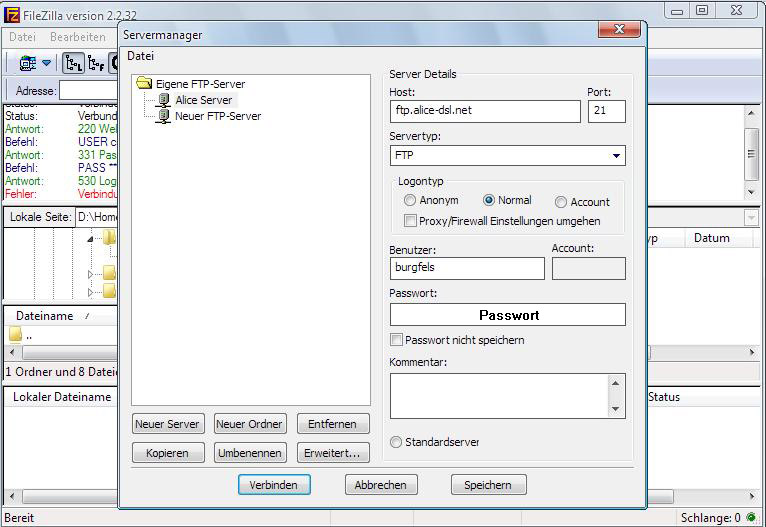Open the Bearbeiten menu in FileZilla
Image resolution: width=766 pixels, height=527 pixels.
pos(77,36)
